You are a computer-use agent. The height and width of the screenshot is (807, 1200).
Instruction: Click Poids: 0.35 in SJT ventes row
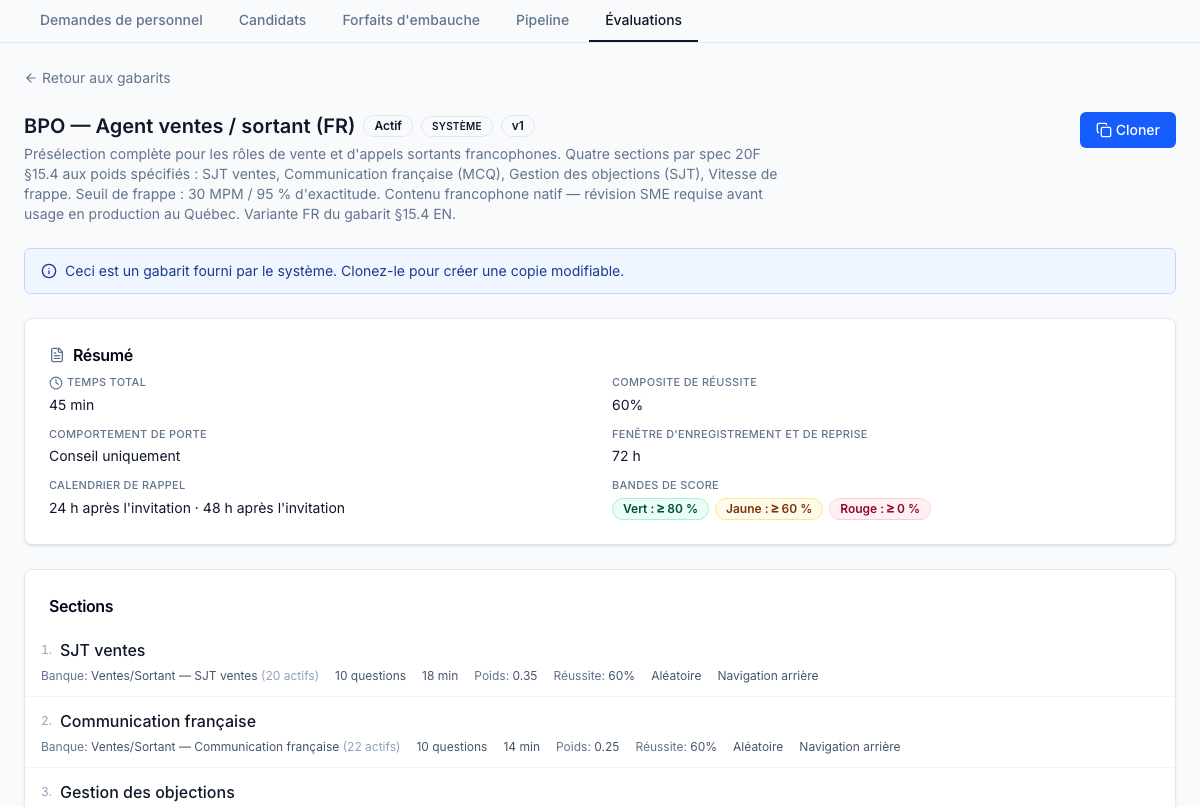click(x=506, y=676)
